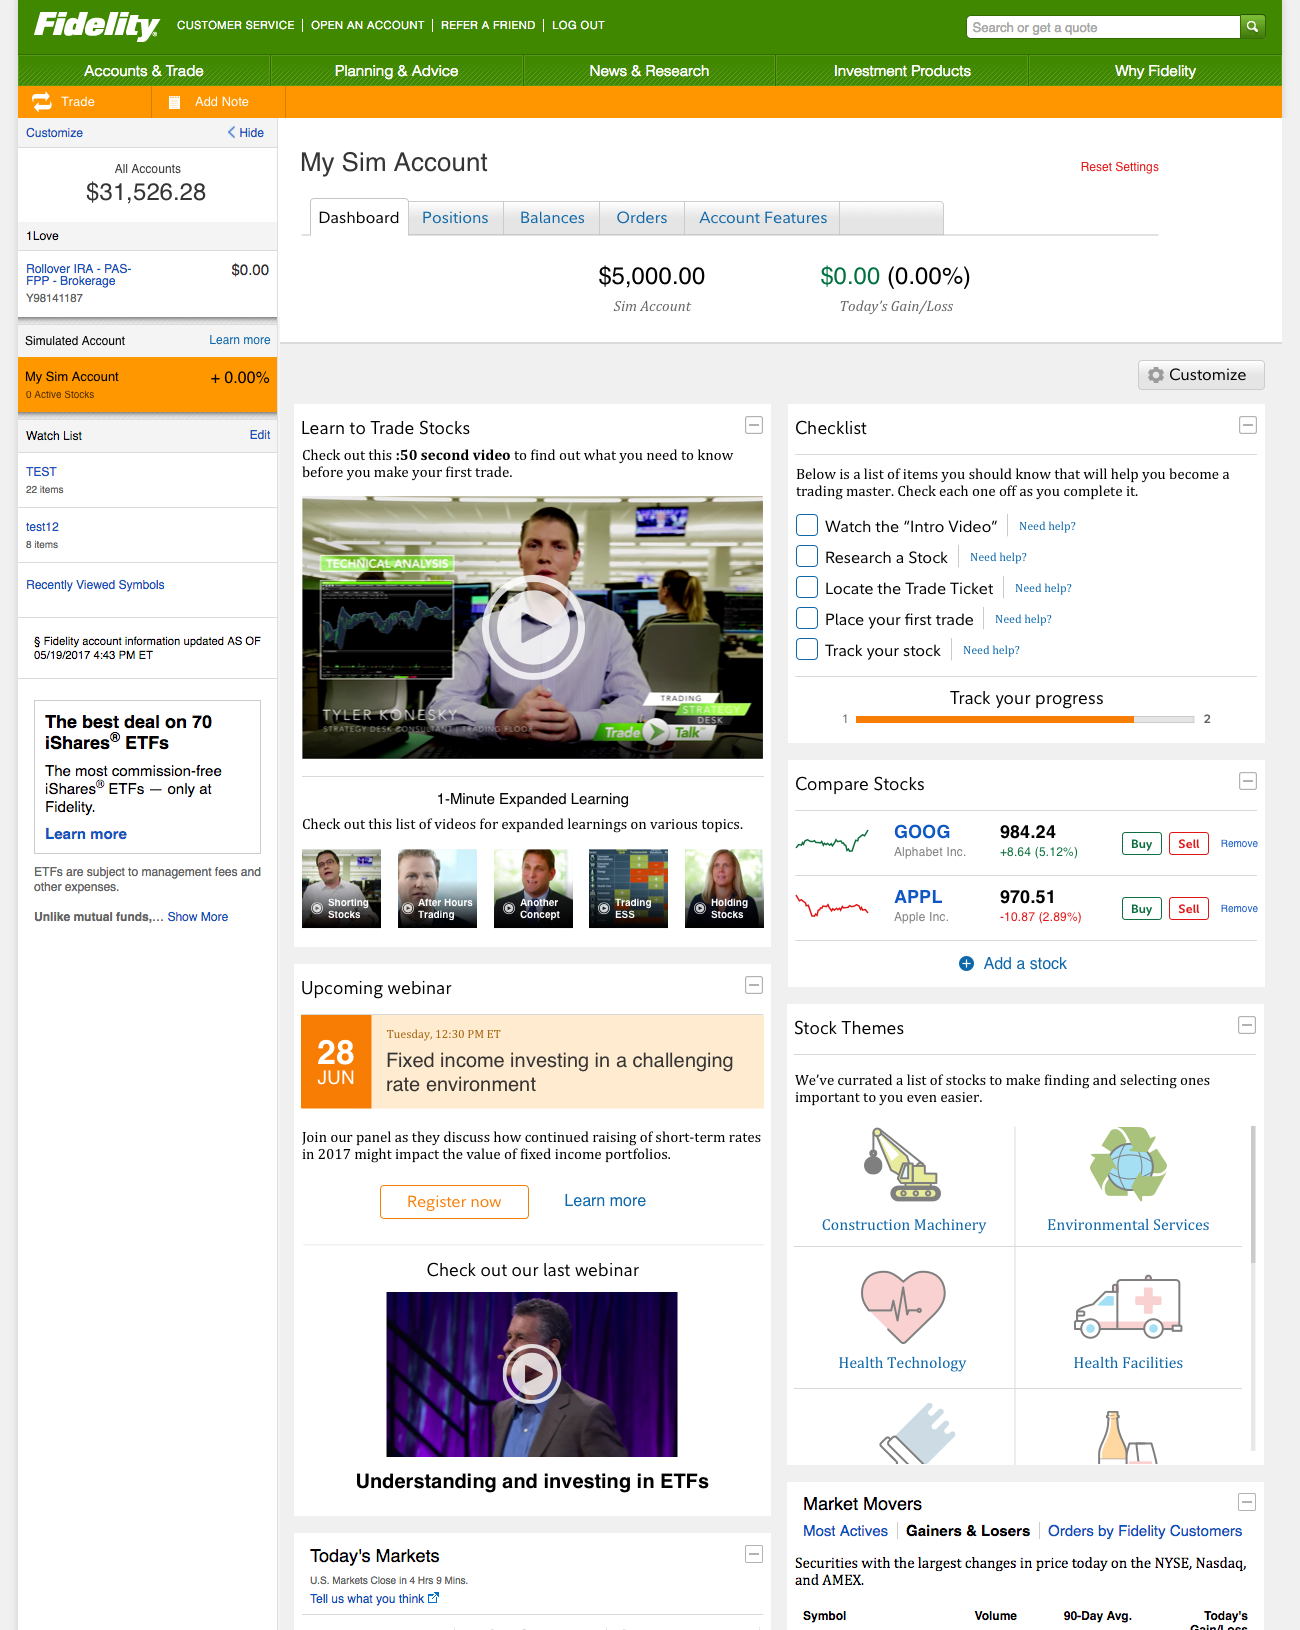Play the Learn to Trade Stocks video
Viewport: 1300px width, 1630px height.
[x=533, y=628]
